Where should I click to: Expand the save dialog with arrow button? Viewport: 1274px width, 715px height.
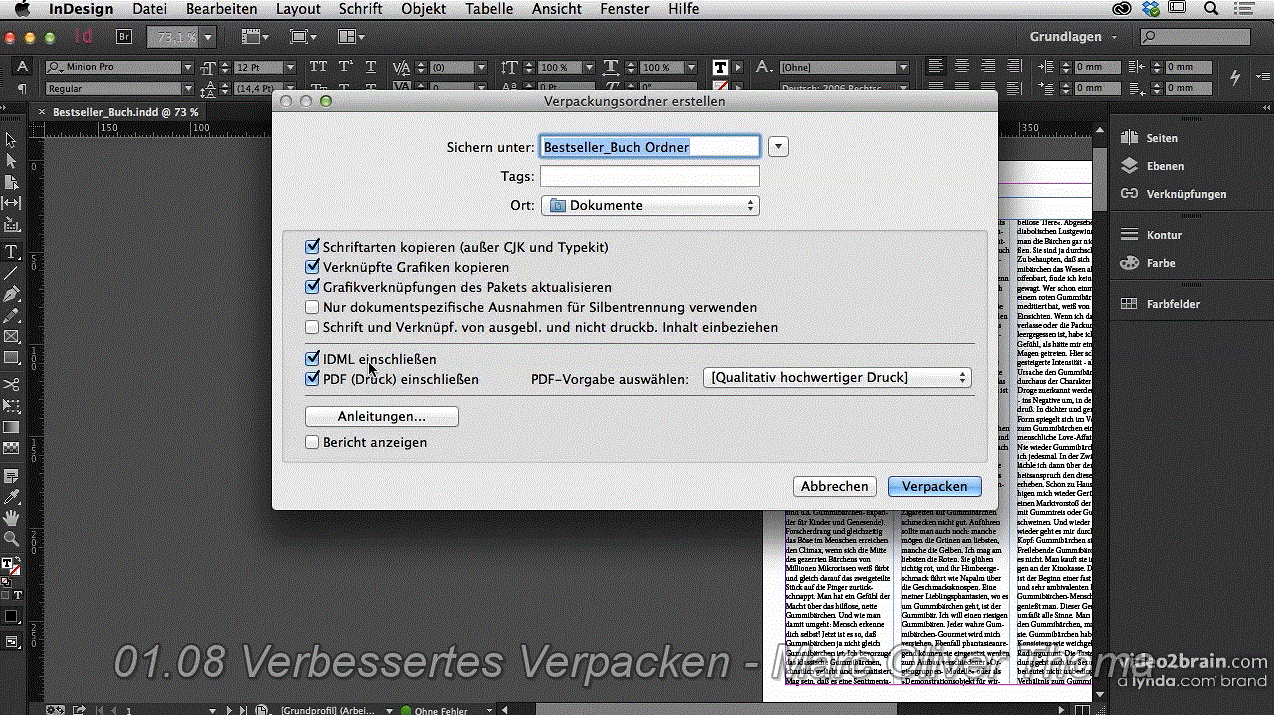tap(779, 146)
